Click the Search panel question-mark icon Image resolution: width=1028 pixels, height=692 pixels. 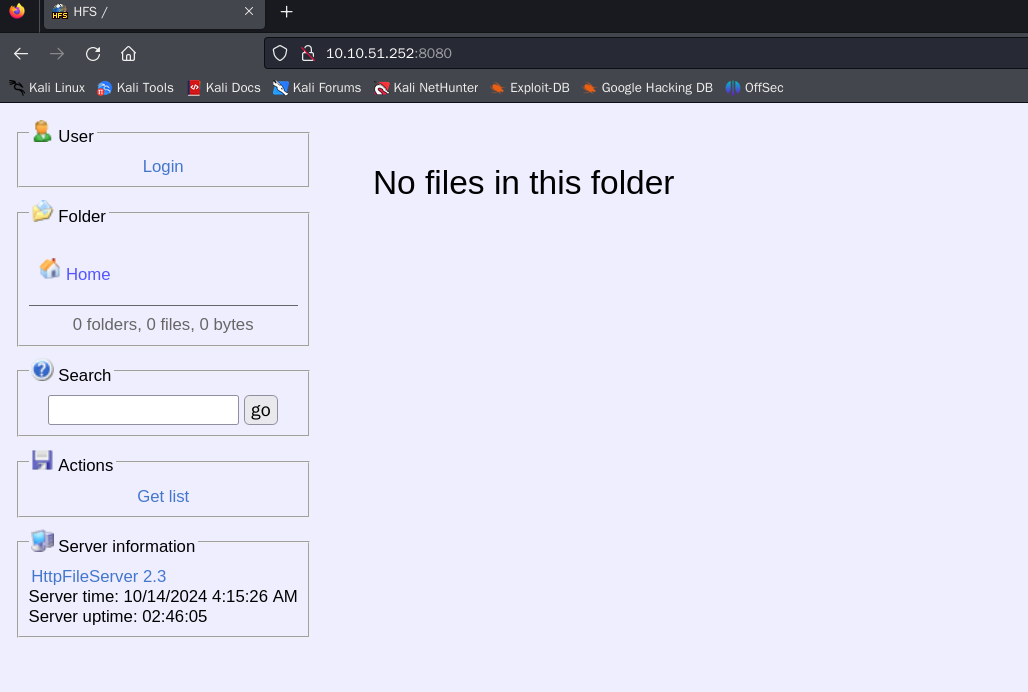[43, 370]
